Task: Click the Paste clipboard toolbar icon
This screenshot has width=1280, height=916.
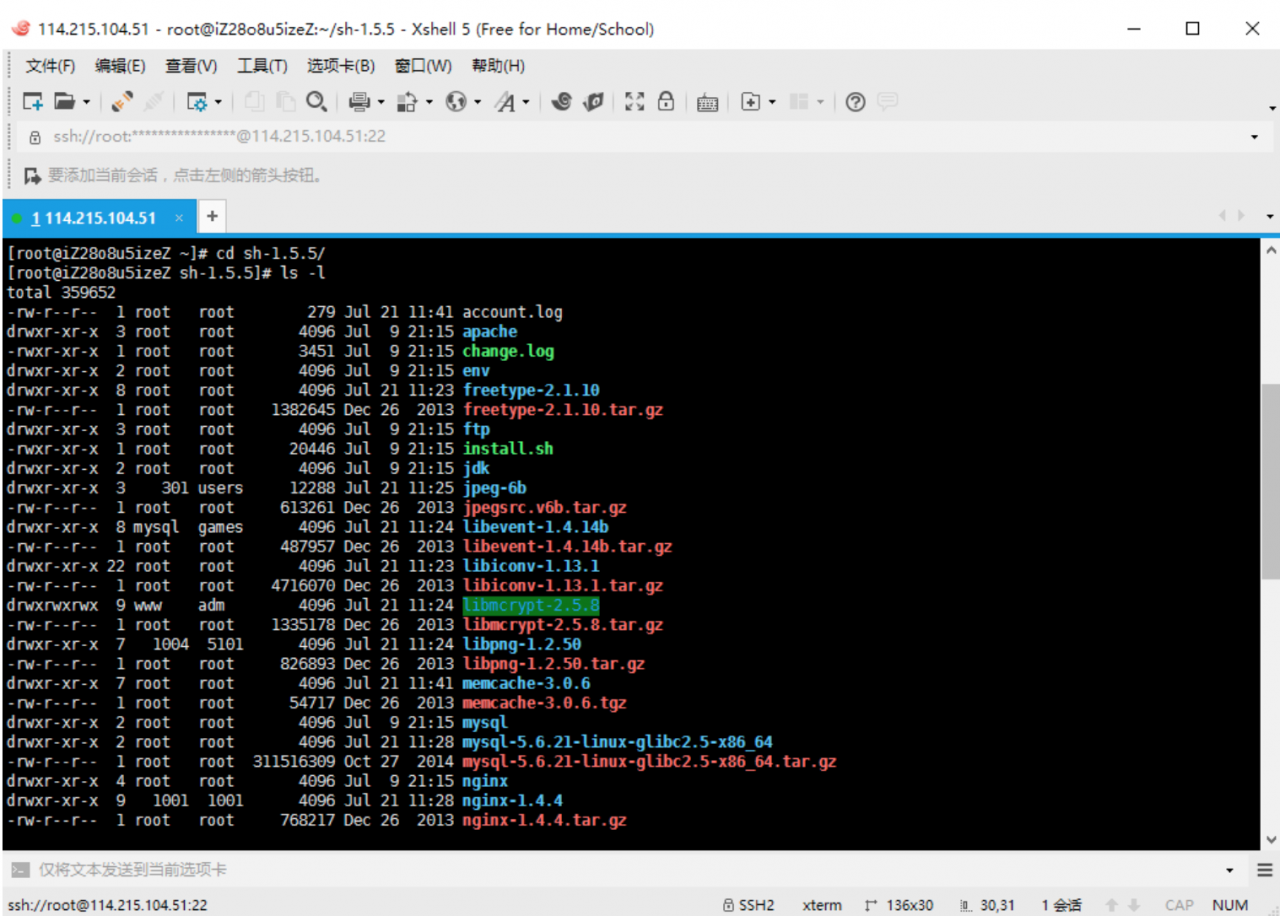Action: pyautogui.click(x=285, y=102)
